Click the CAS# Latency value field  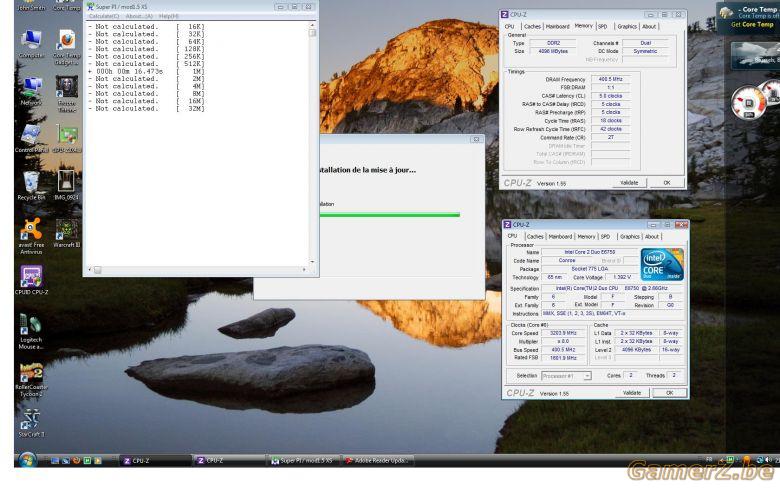[610, 96]
